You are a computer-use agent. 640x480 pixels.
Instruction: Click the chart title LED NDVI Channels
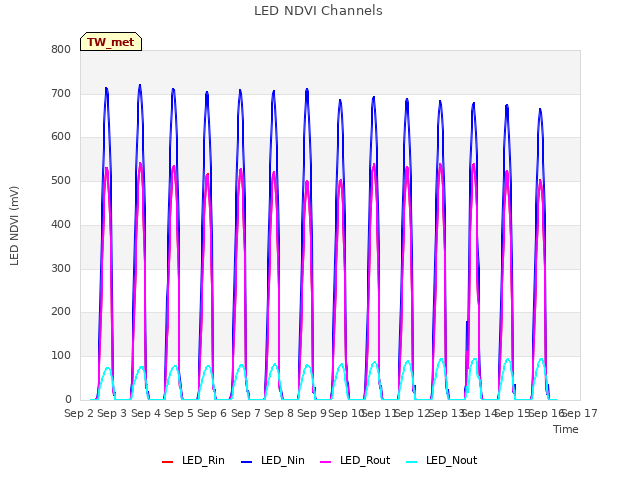[x=318, y=11]
